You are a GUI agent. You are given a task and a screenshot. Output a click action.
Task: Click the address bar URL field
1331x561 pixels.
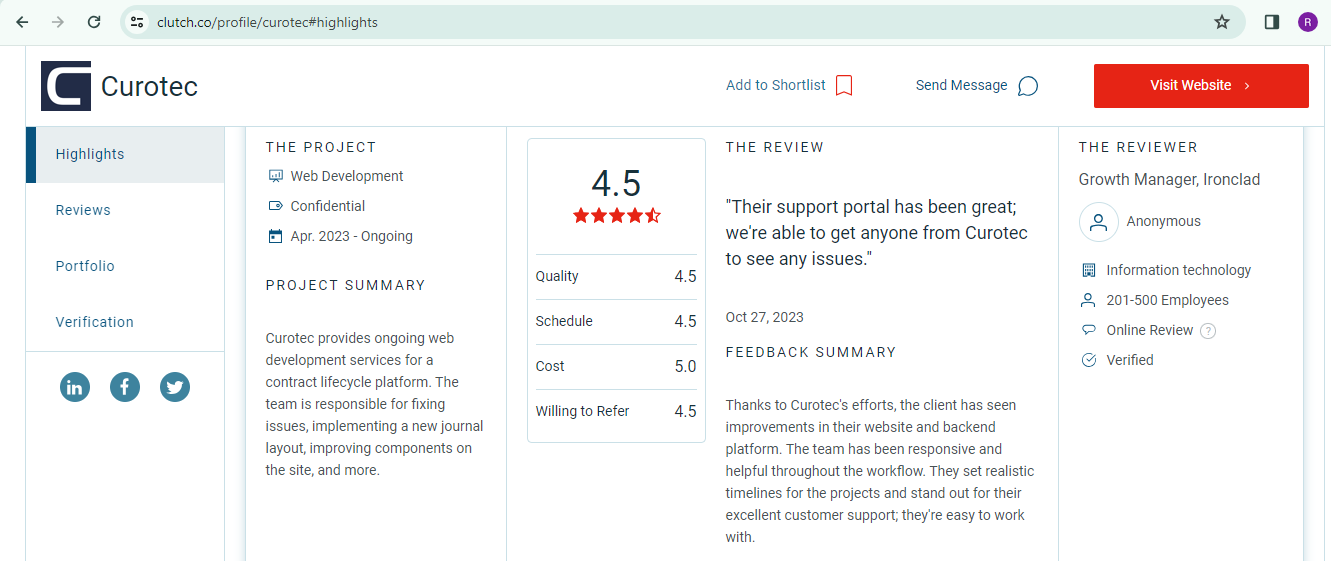pyautogui.click(x=680, y=22)
